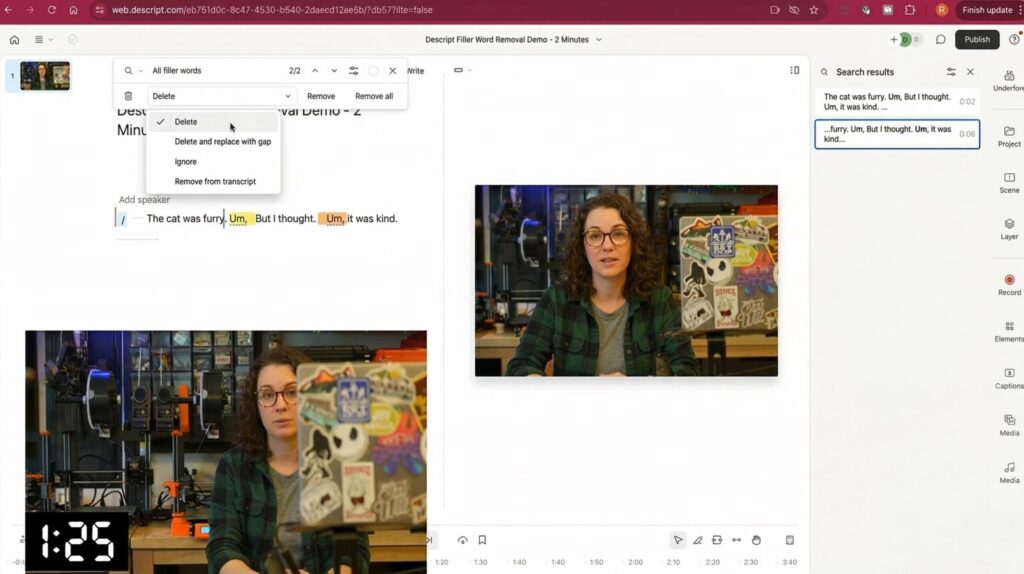Open Underlord in the sidebar

1009,81
